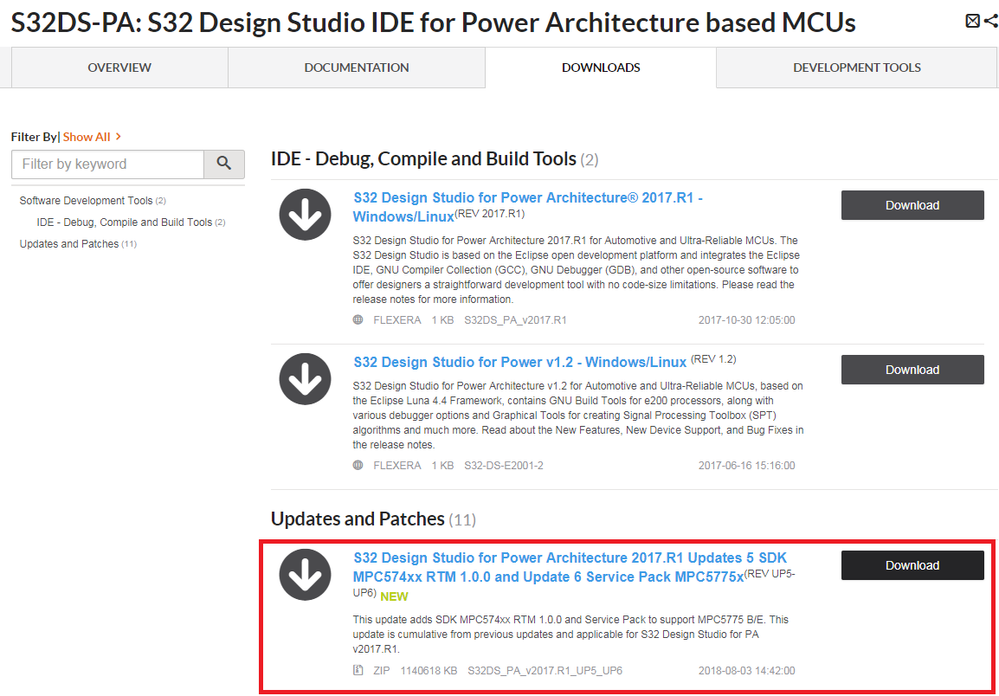Screen dimensions: 999x696
Task: Click the green NEW badge
Action: (394, 597)
